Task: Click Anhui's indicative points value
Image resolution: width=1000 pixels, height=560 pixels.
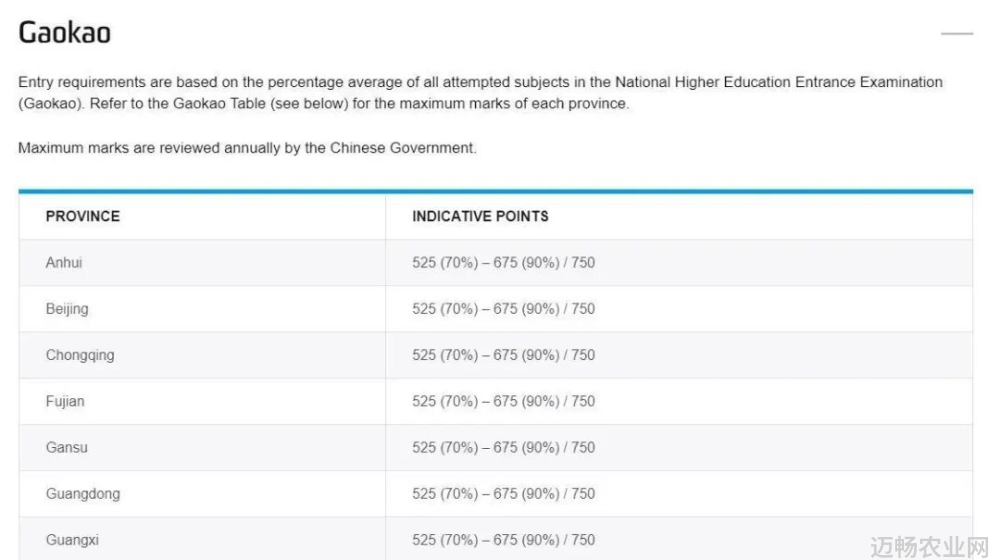Action: click(x=503, y=262)
